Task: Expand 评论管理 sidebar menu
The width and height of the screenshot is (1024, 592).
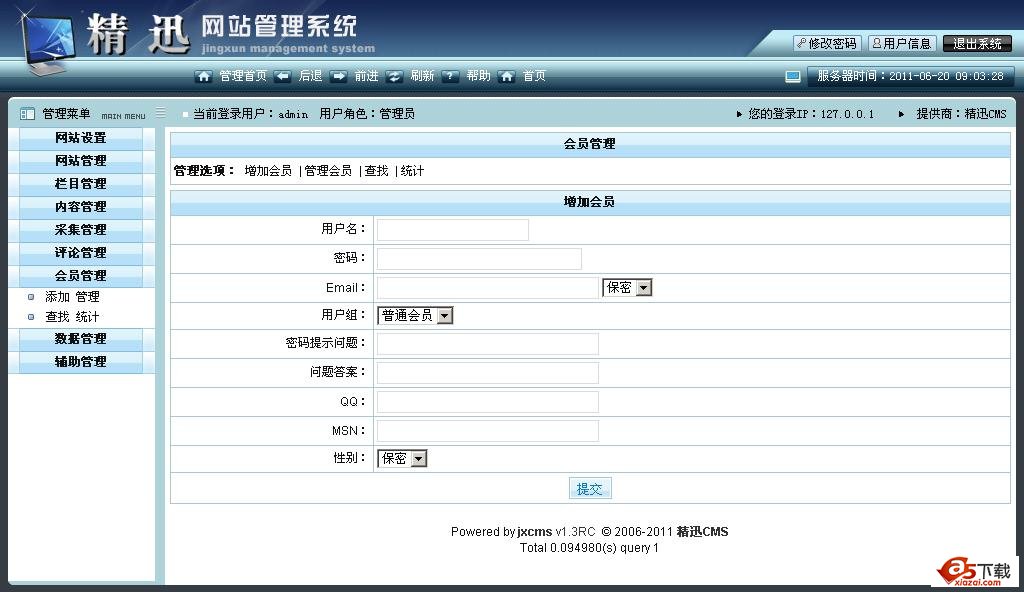Action: (x=81, y=253)
